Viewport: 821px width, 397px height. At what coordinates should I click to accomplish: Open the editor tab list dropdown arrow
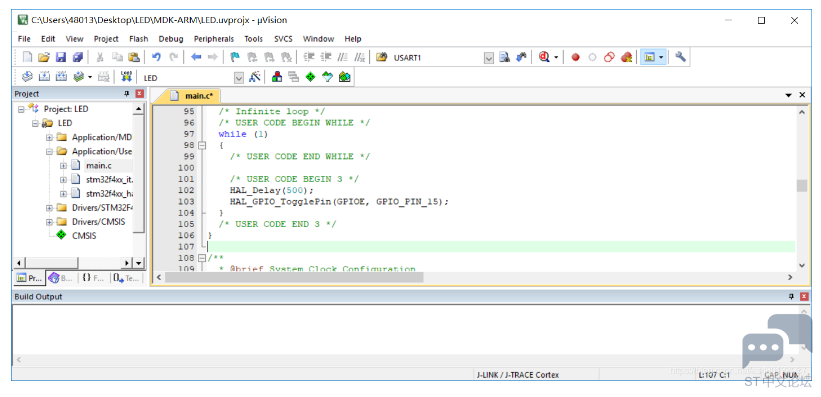(x=789, y=95)
